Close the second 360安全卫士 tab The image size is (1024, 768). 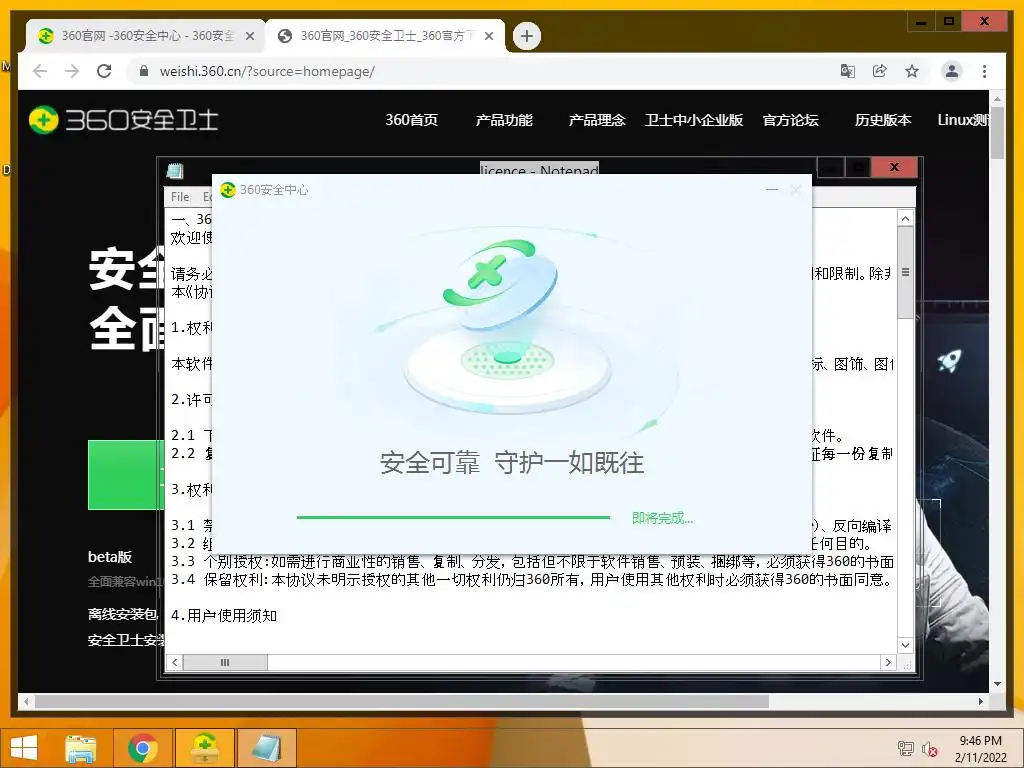[x=488, y=36]
